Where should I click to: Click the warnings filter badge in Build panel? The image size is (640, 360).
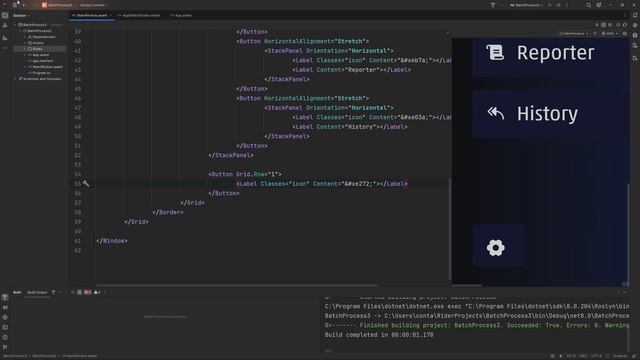[x=97, y=292]
